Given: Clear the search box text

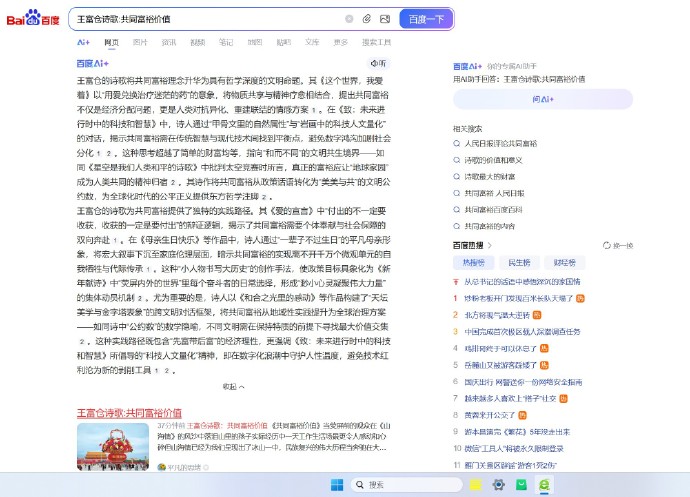Looking at the screenshot, I should pyautogui.click(x=349, y=19).
